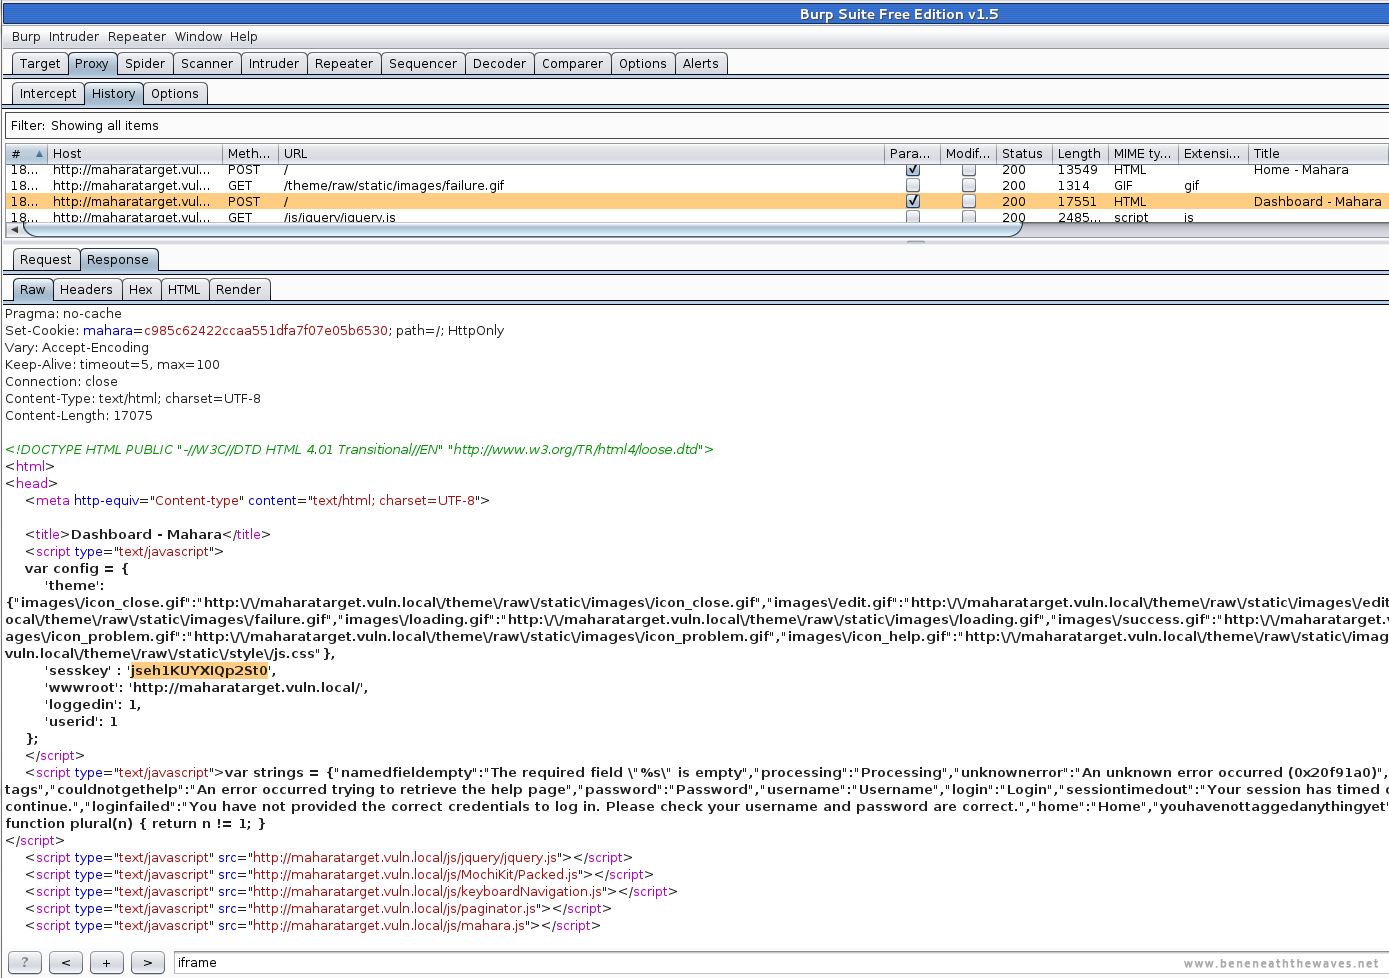Show the HTML response view

tap(184, 289)
